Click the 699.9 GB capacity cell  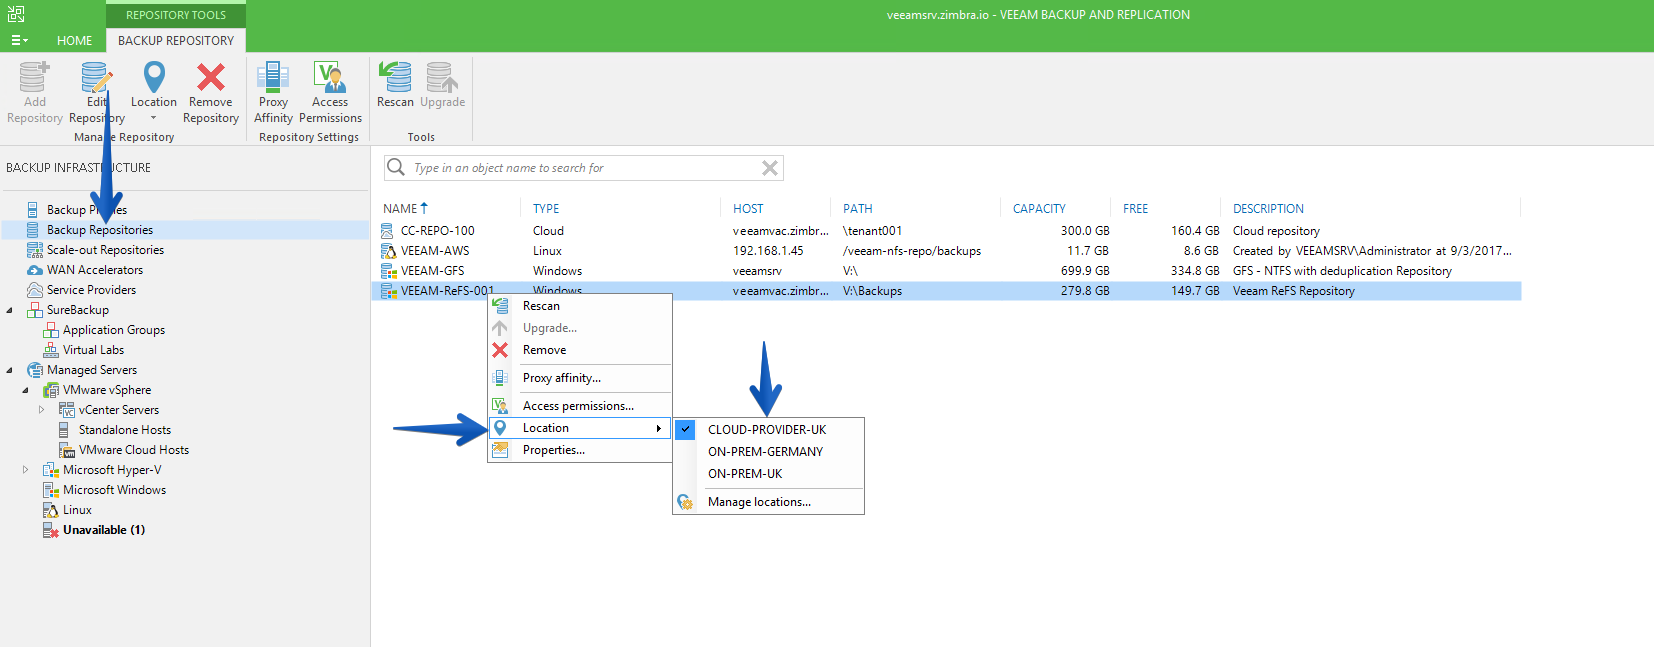pos(1085,271)
